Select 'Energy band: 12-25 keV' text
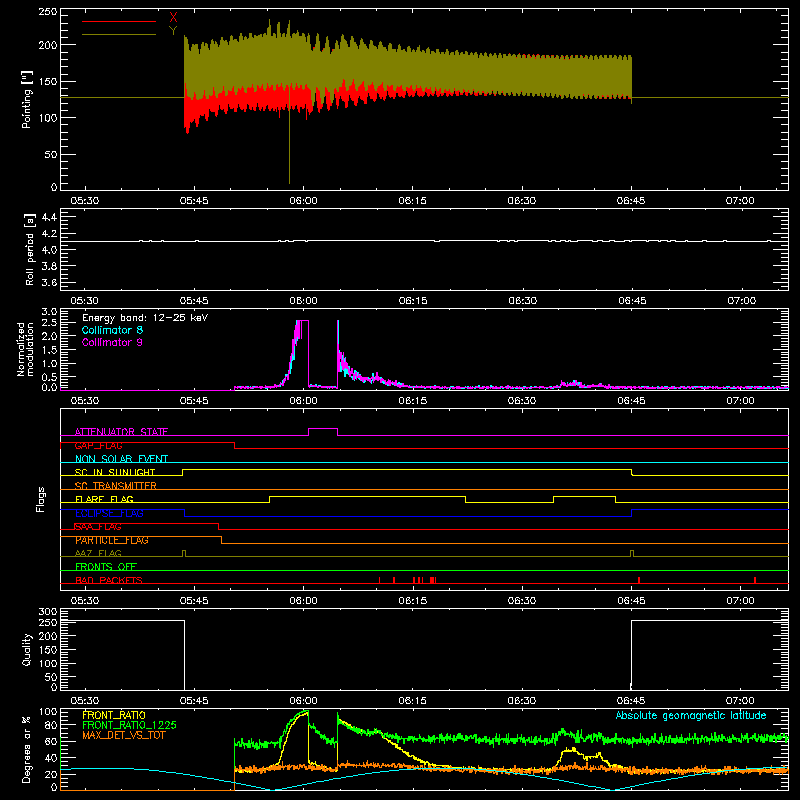800x800 pixels. [x=145, y=318]
